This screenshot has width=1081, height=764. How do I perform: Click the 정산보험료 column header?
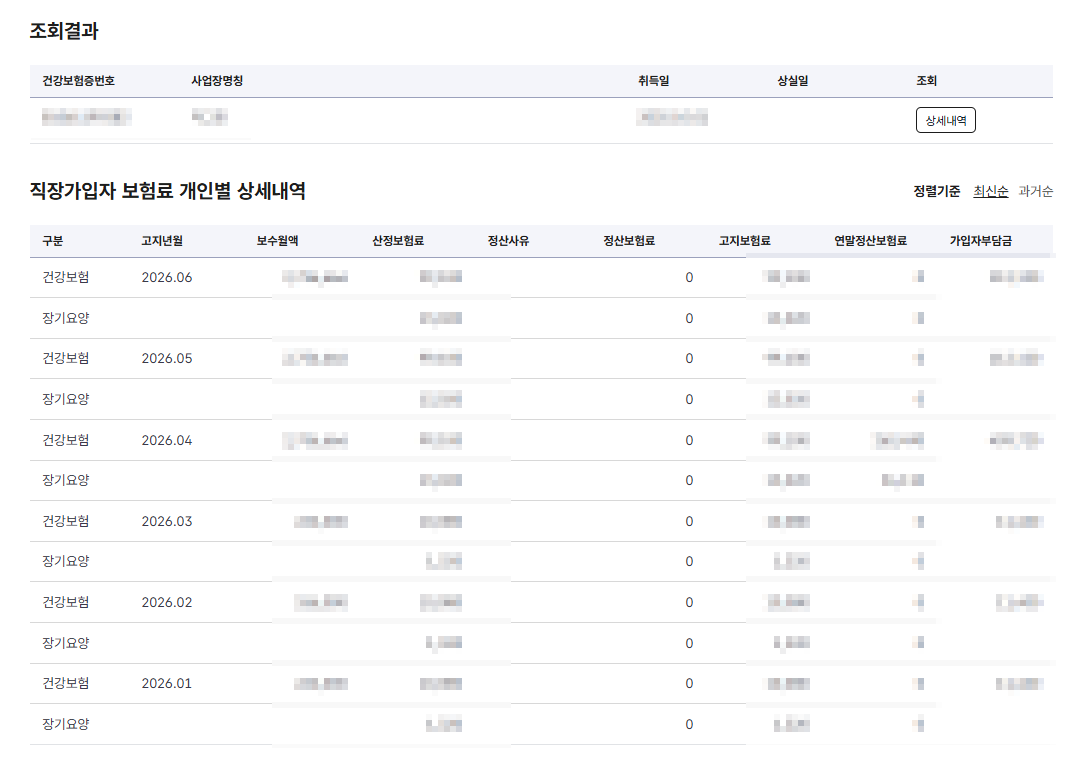click(629, 241)
